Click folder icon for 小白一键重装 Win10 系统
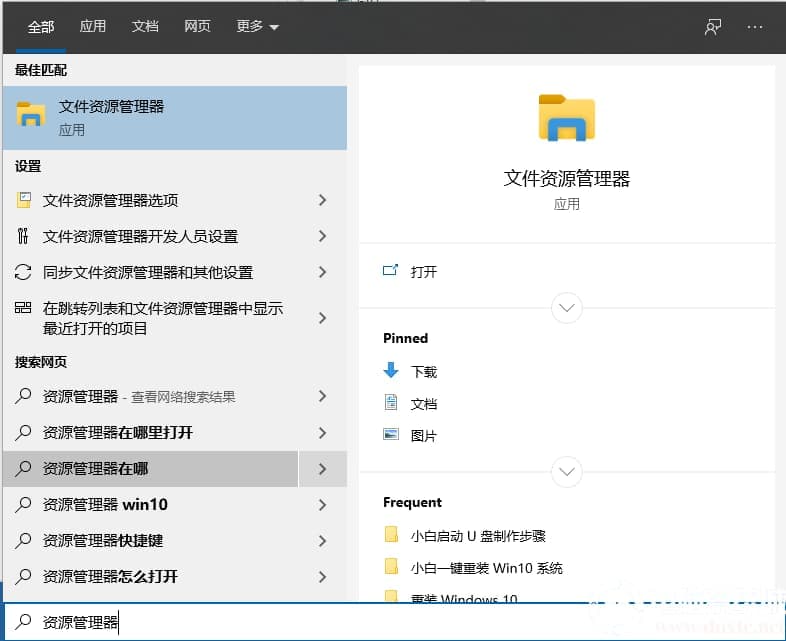The height and width of the screenshot is (641, 786). click(391, 567)
